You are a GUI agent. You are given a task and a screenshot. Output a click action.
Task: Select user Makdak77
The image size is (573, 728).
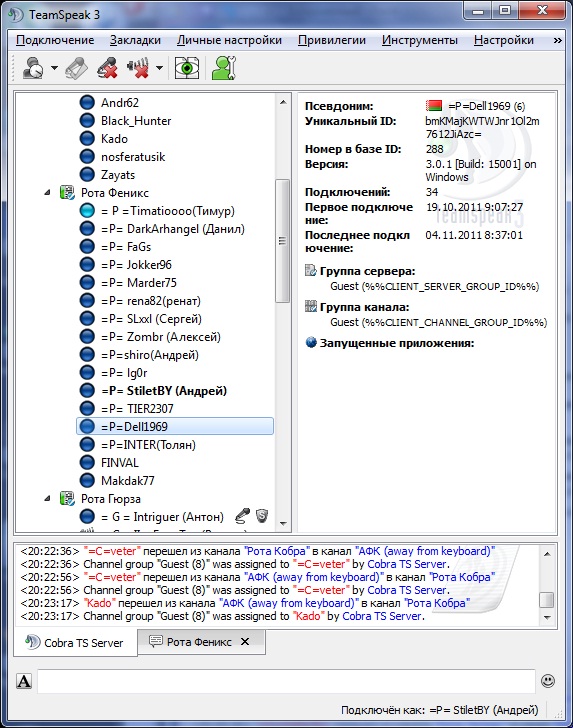pyautogui.click(x=128, y=481)
